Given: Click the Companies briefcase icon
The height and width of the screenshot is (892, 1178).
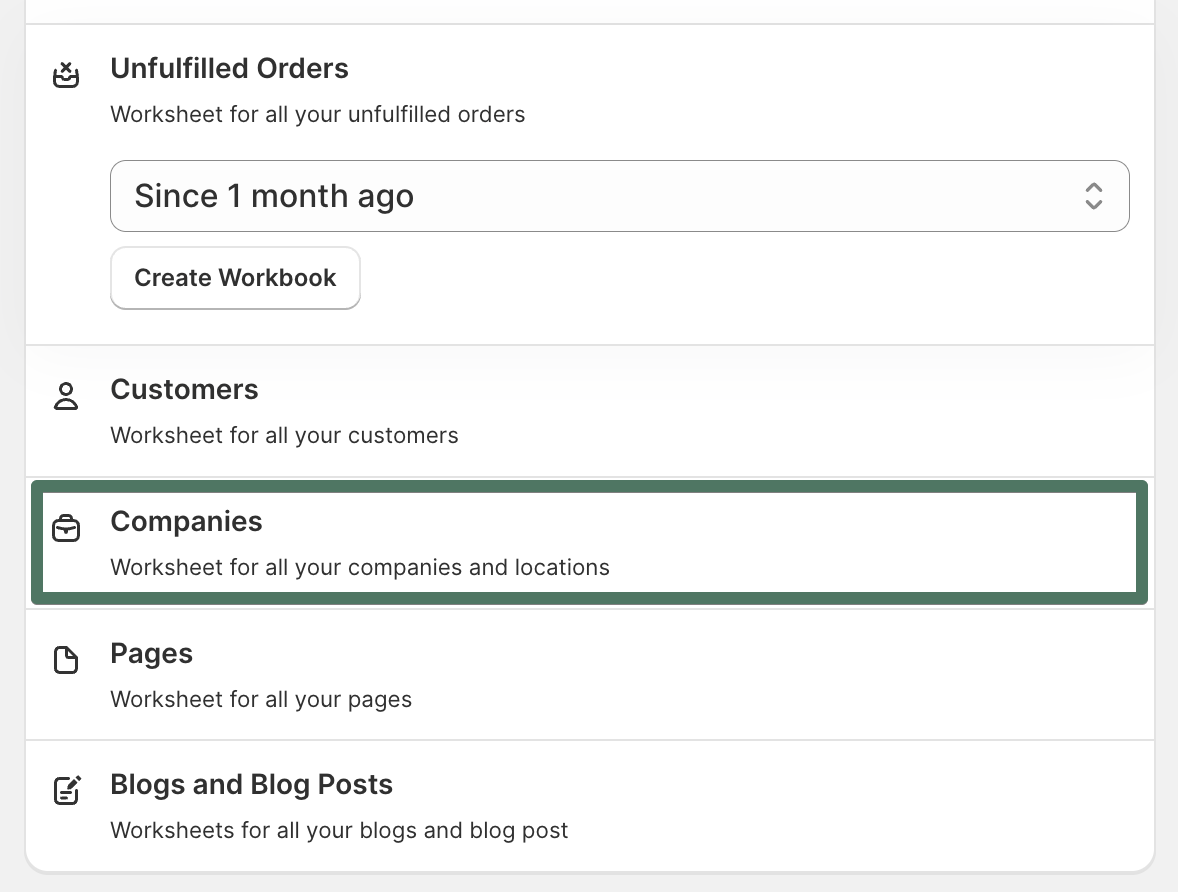Looking at the screenshot, I should tap(66, 528).
